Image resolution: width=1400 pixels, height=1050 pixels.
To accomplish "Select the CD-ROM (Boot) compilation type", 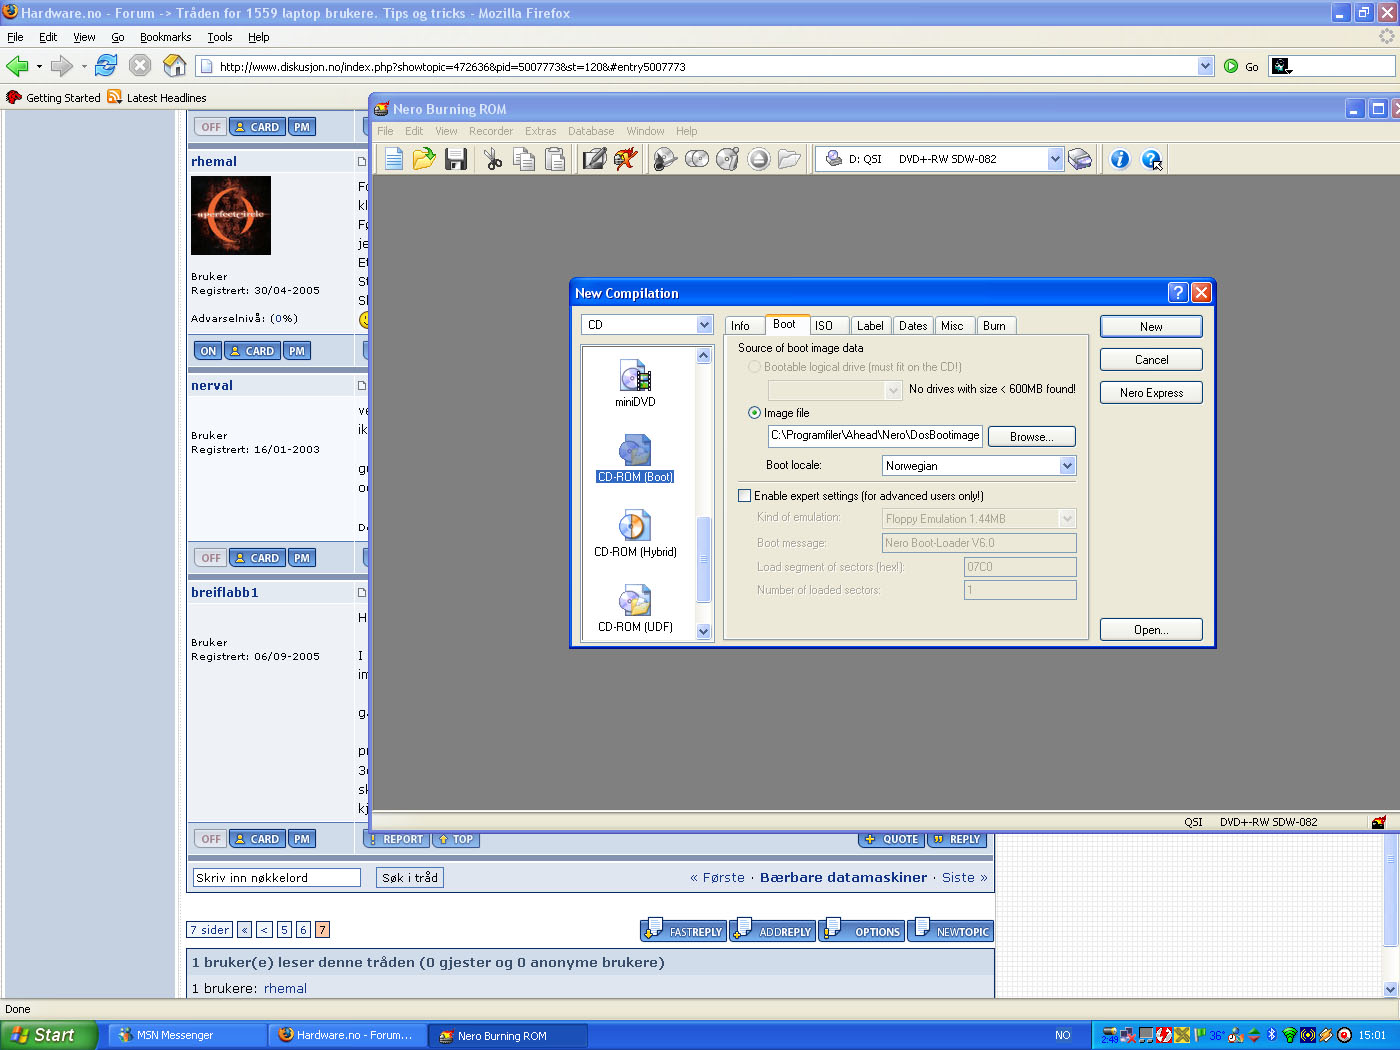I will 635,459.
